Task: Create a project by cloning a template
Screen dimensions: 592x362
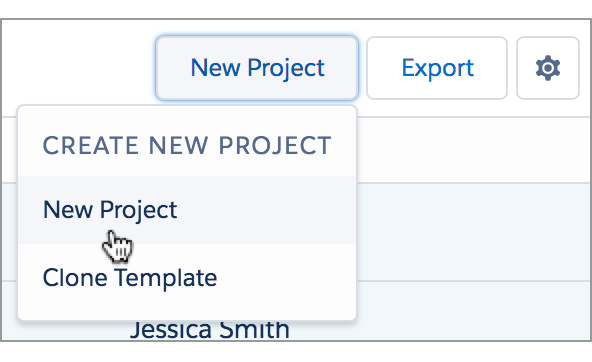Action: [x=187, y=278]
